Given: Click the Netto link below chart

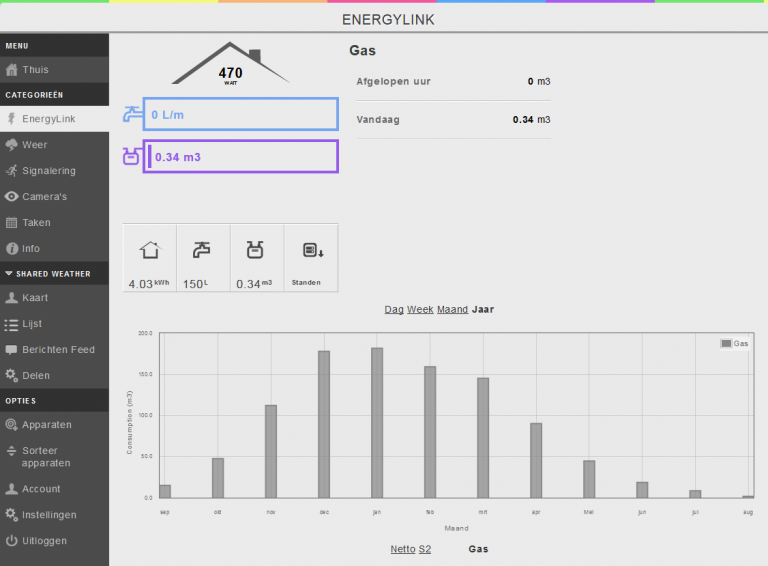Looking at the screenshot, I should click(x=403, y=549).
